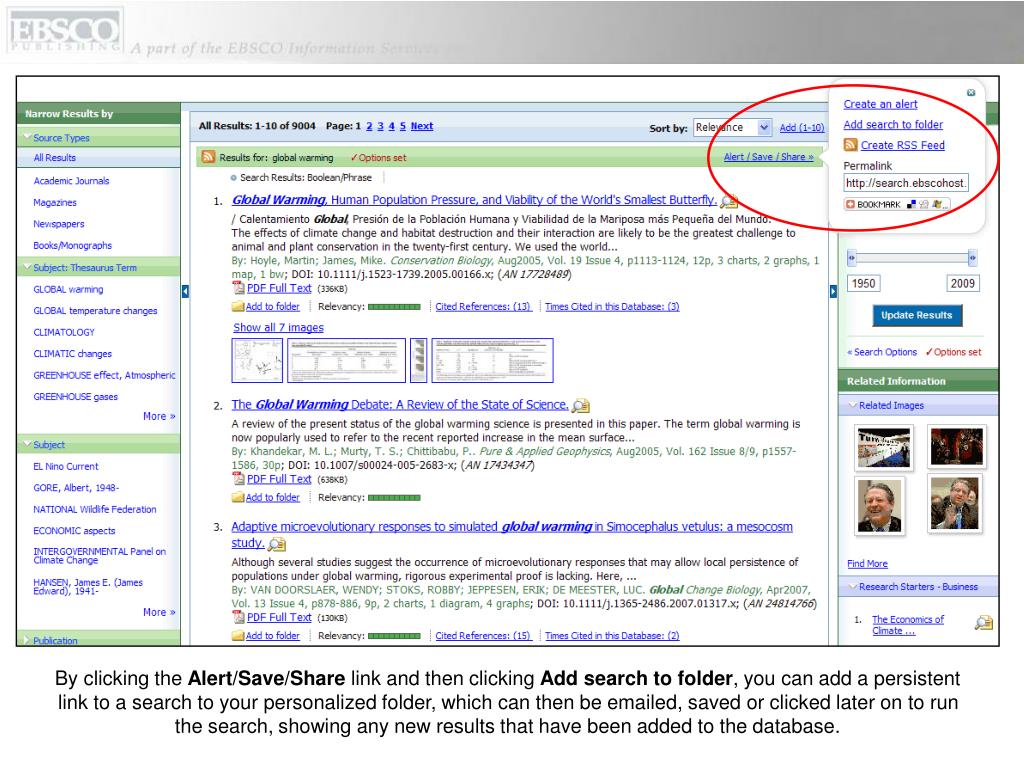
Task: Collapse the Subject: Thesaurus Term section
Action: click(27, 267)
